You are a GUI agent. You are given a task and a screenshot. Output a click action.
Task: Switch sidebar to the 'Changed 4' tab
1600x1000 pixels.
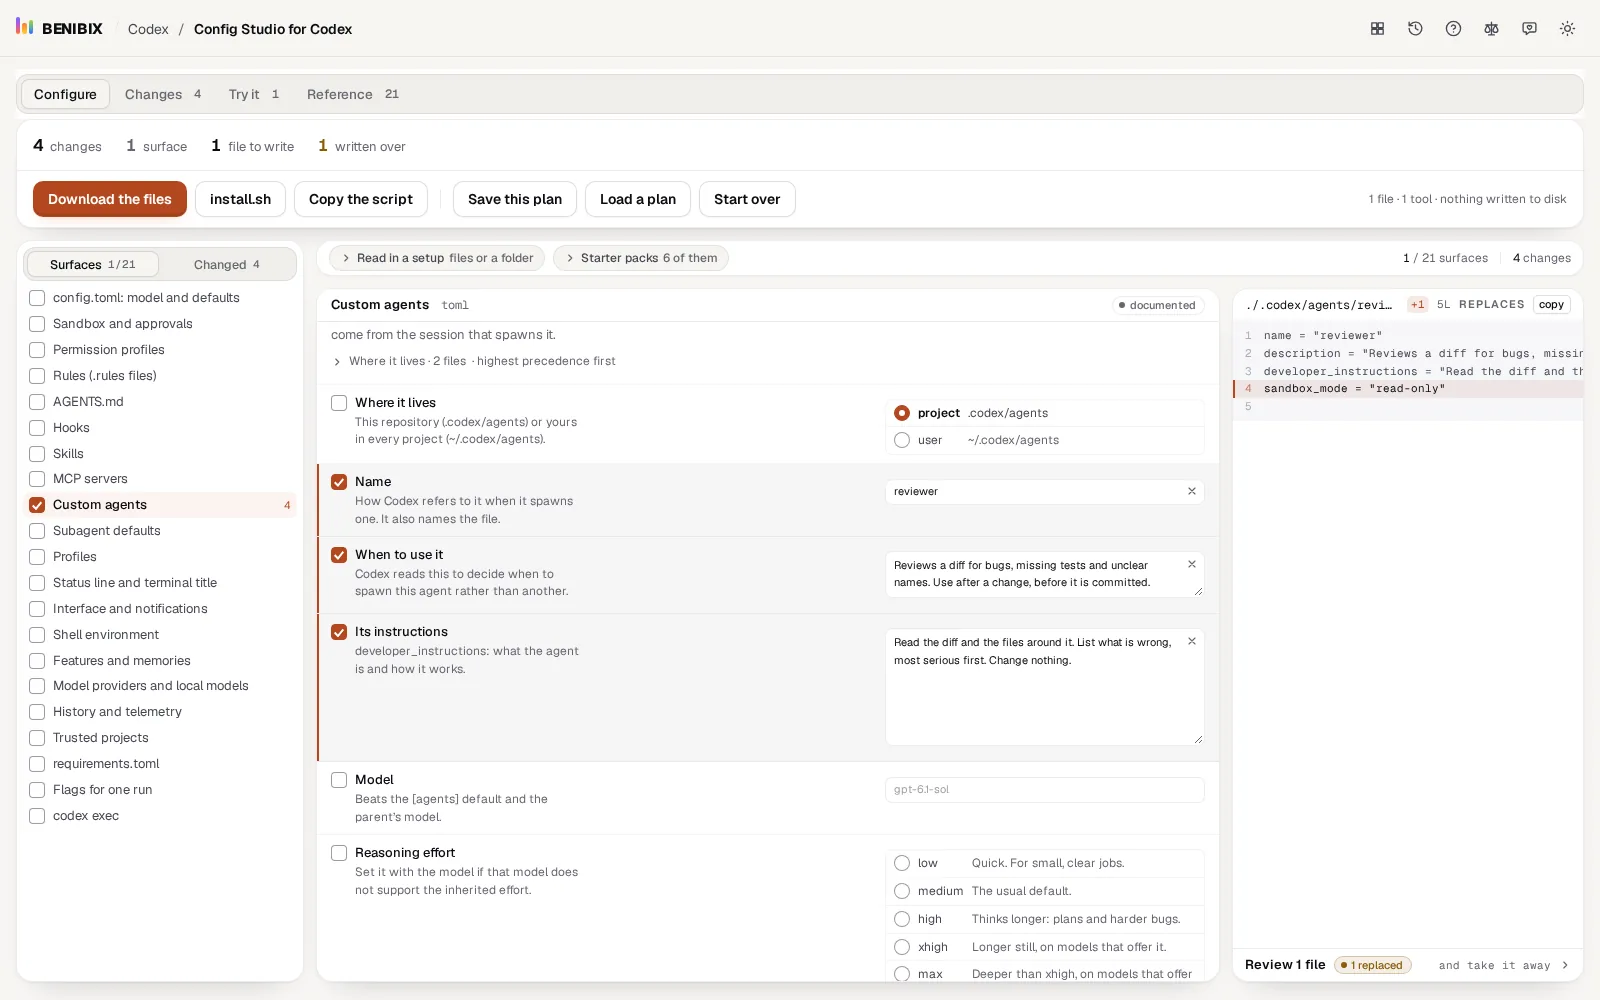(227, 264)
